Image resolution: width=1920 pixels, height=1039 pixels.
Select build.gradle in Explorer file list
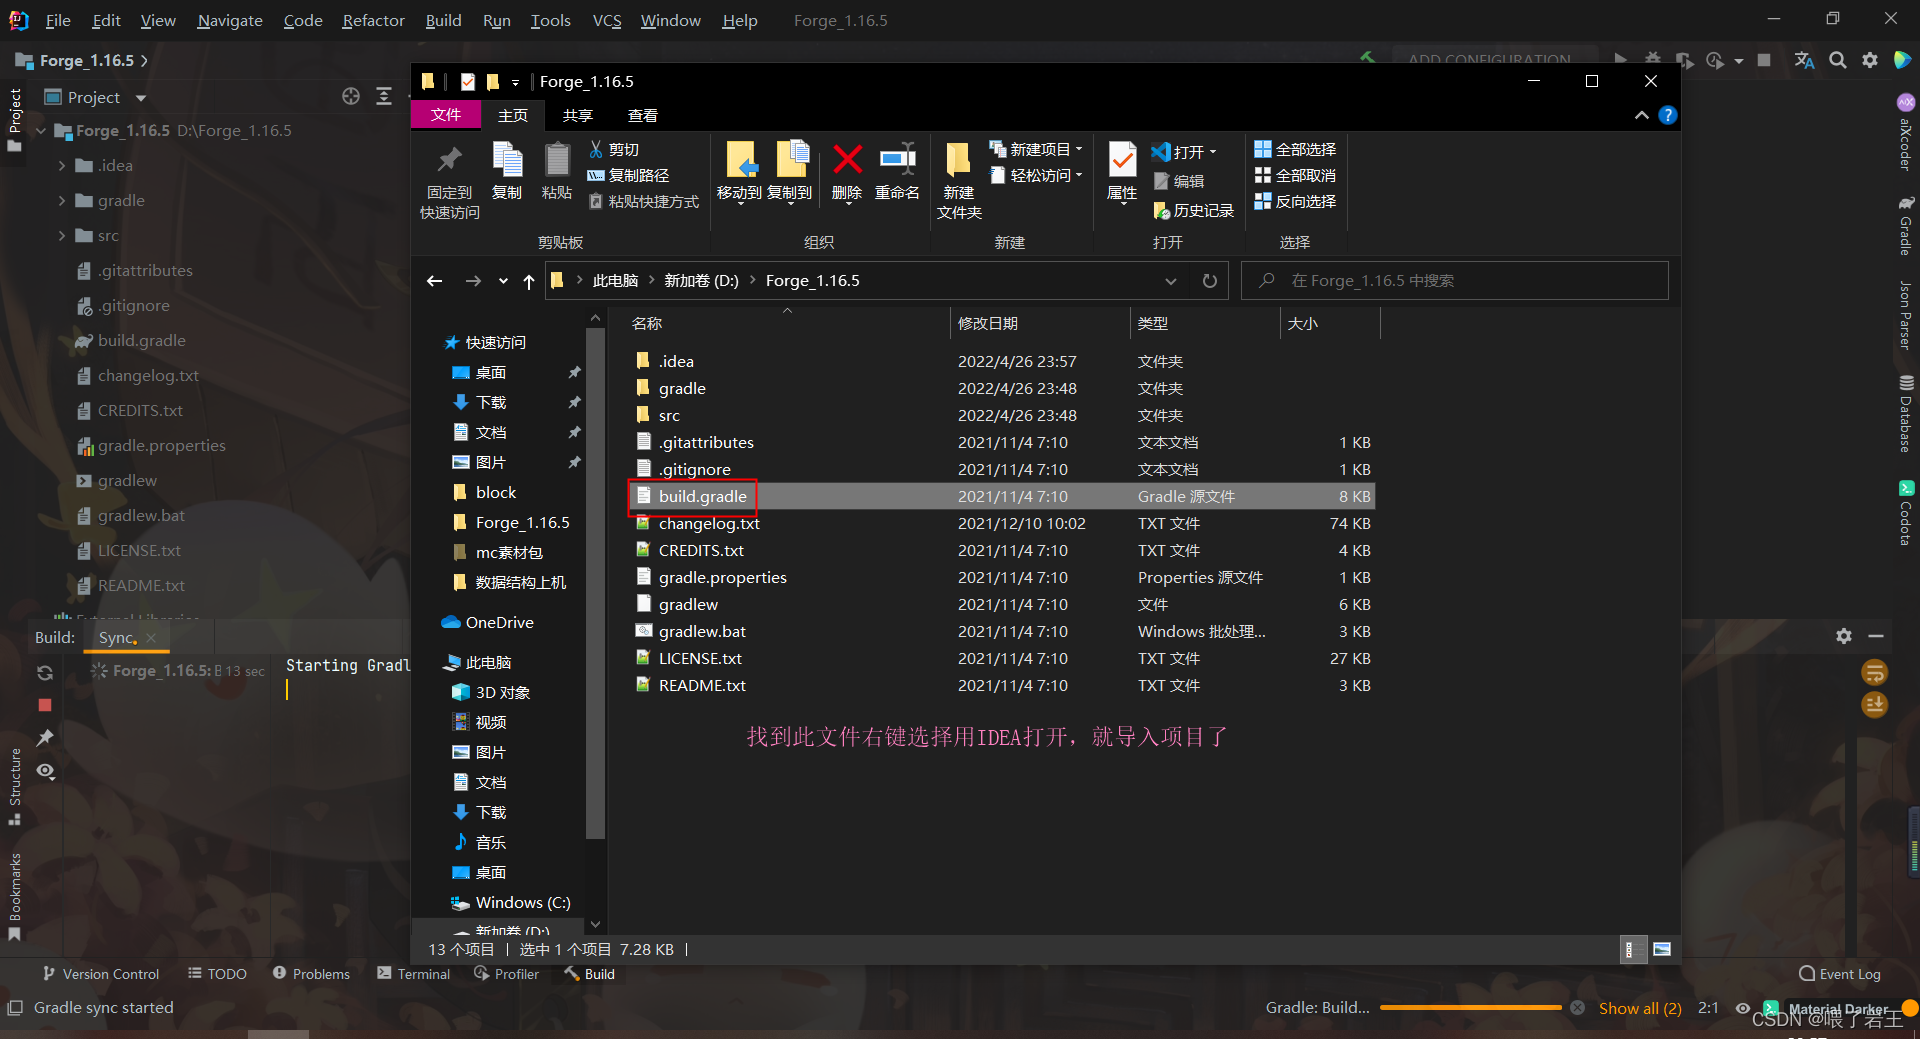(1002, 496)
